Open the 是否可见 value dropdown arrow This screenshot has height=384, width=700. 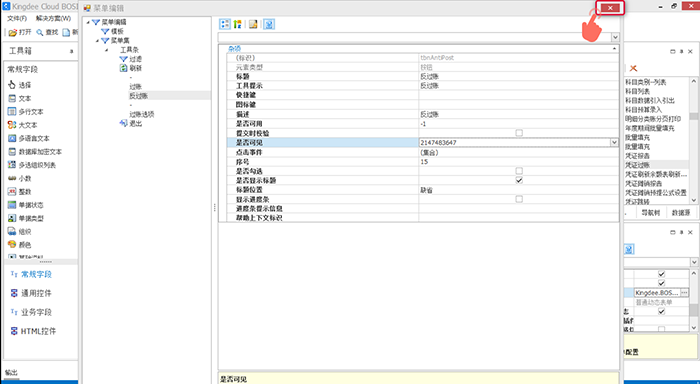[x=614, y=142]
